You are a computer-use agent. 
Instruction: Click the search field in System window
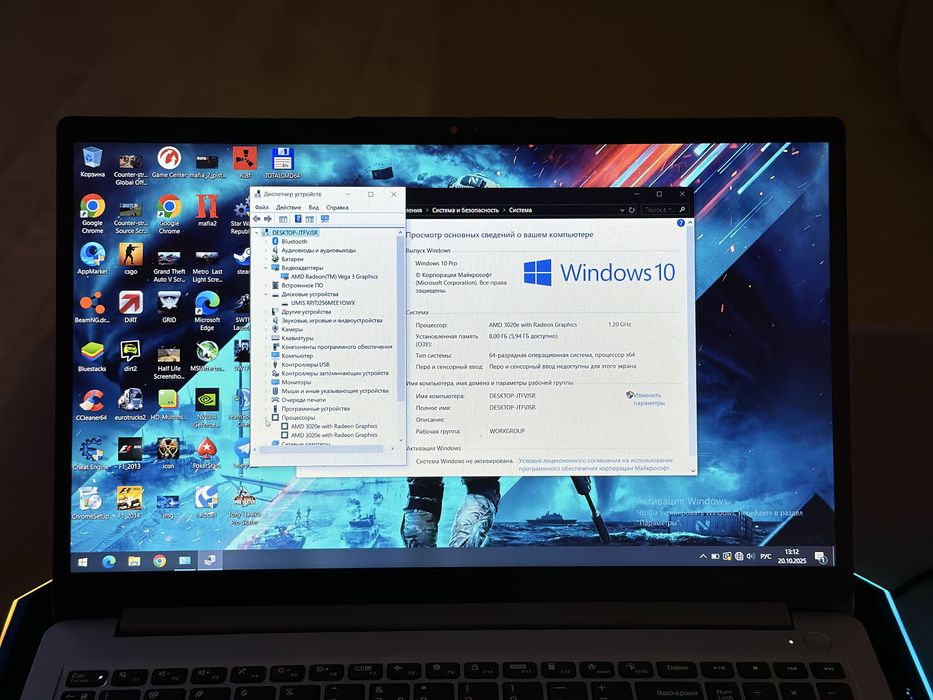(665, 210)
